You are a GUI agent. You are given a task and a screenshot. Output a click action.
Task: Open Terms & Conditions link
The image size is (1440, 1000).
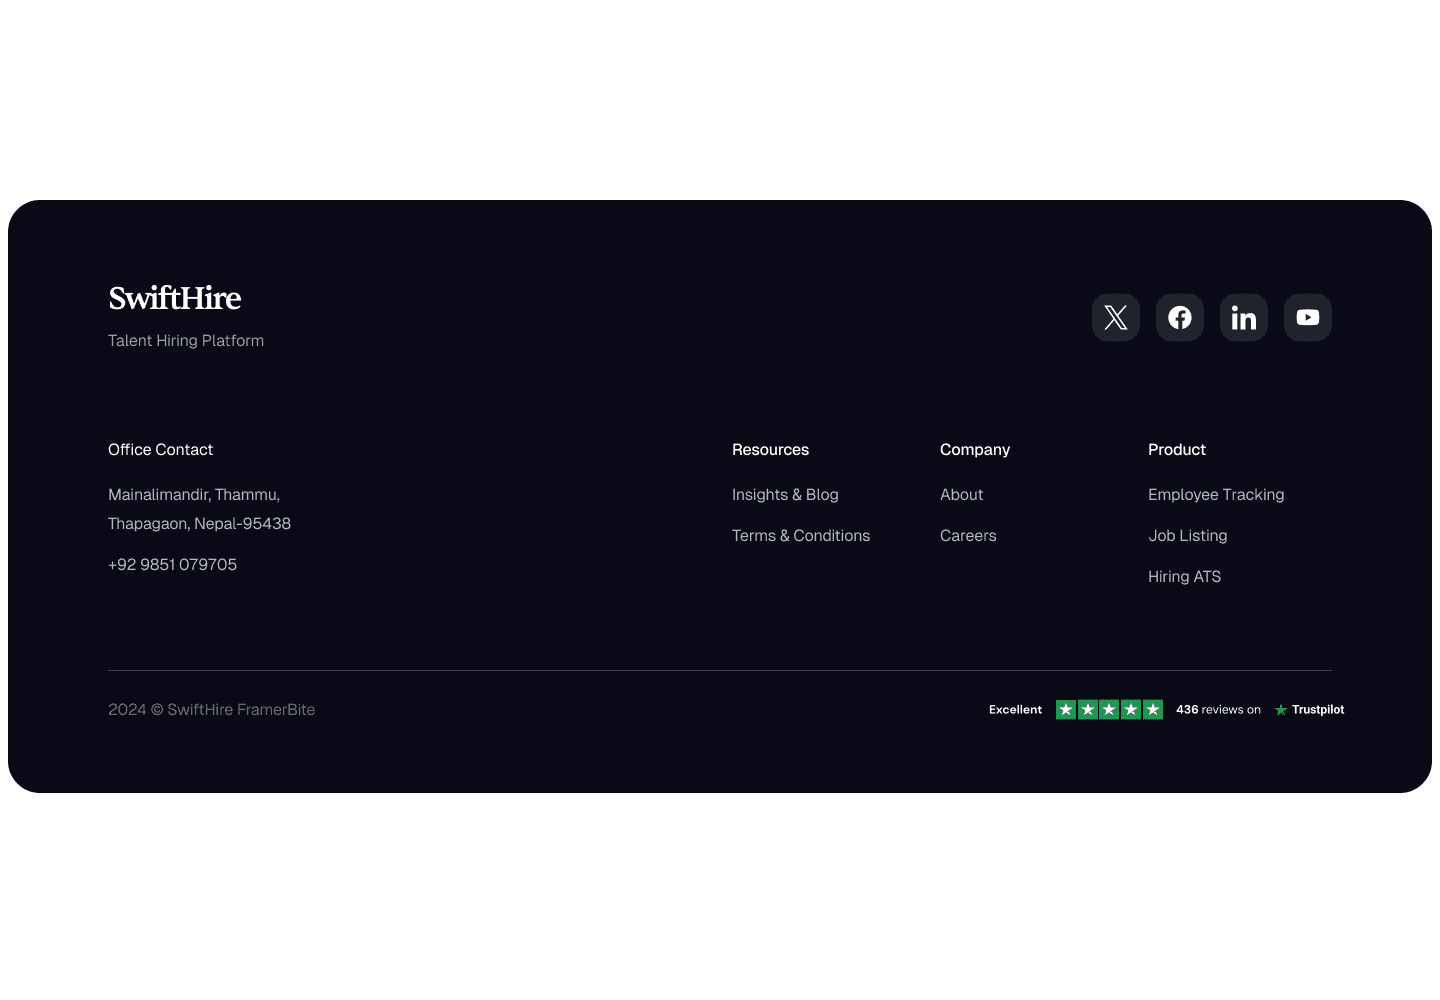click(801, 535)
